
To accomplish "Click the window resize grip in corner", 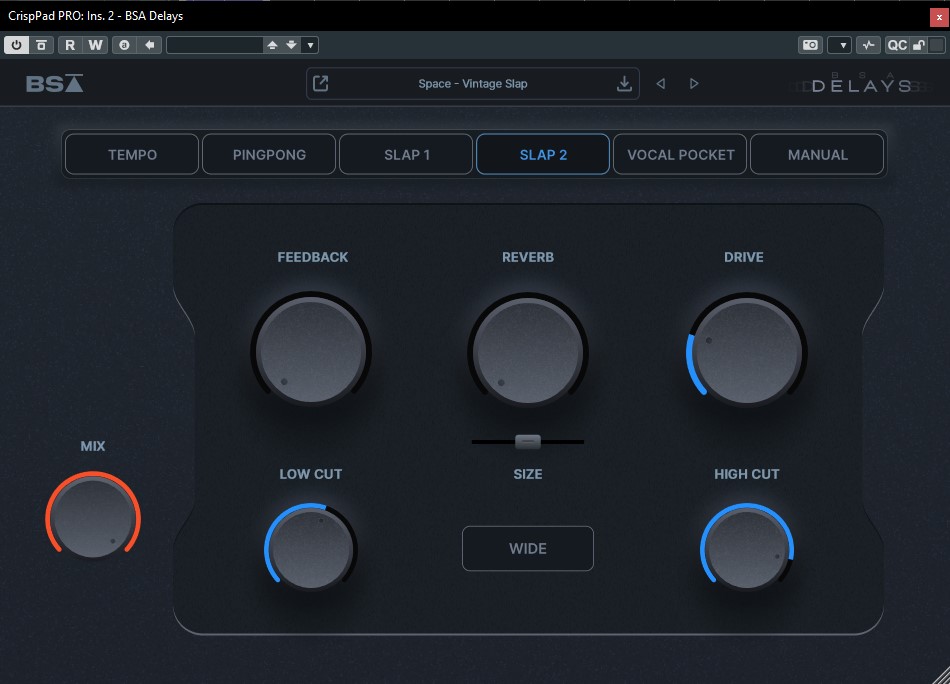I will pyautogui.click(x=941, y=675).
